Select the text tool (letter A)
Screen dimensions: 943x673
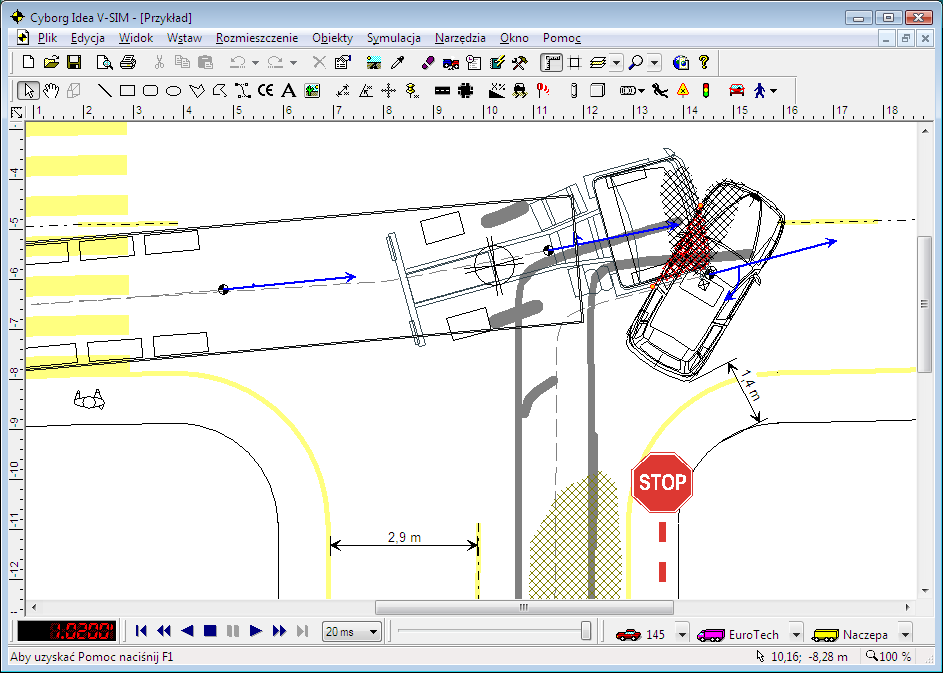[288, 90]
